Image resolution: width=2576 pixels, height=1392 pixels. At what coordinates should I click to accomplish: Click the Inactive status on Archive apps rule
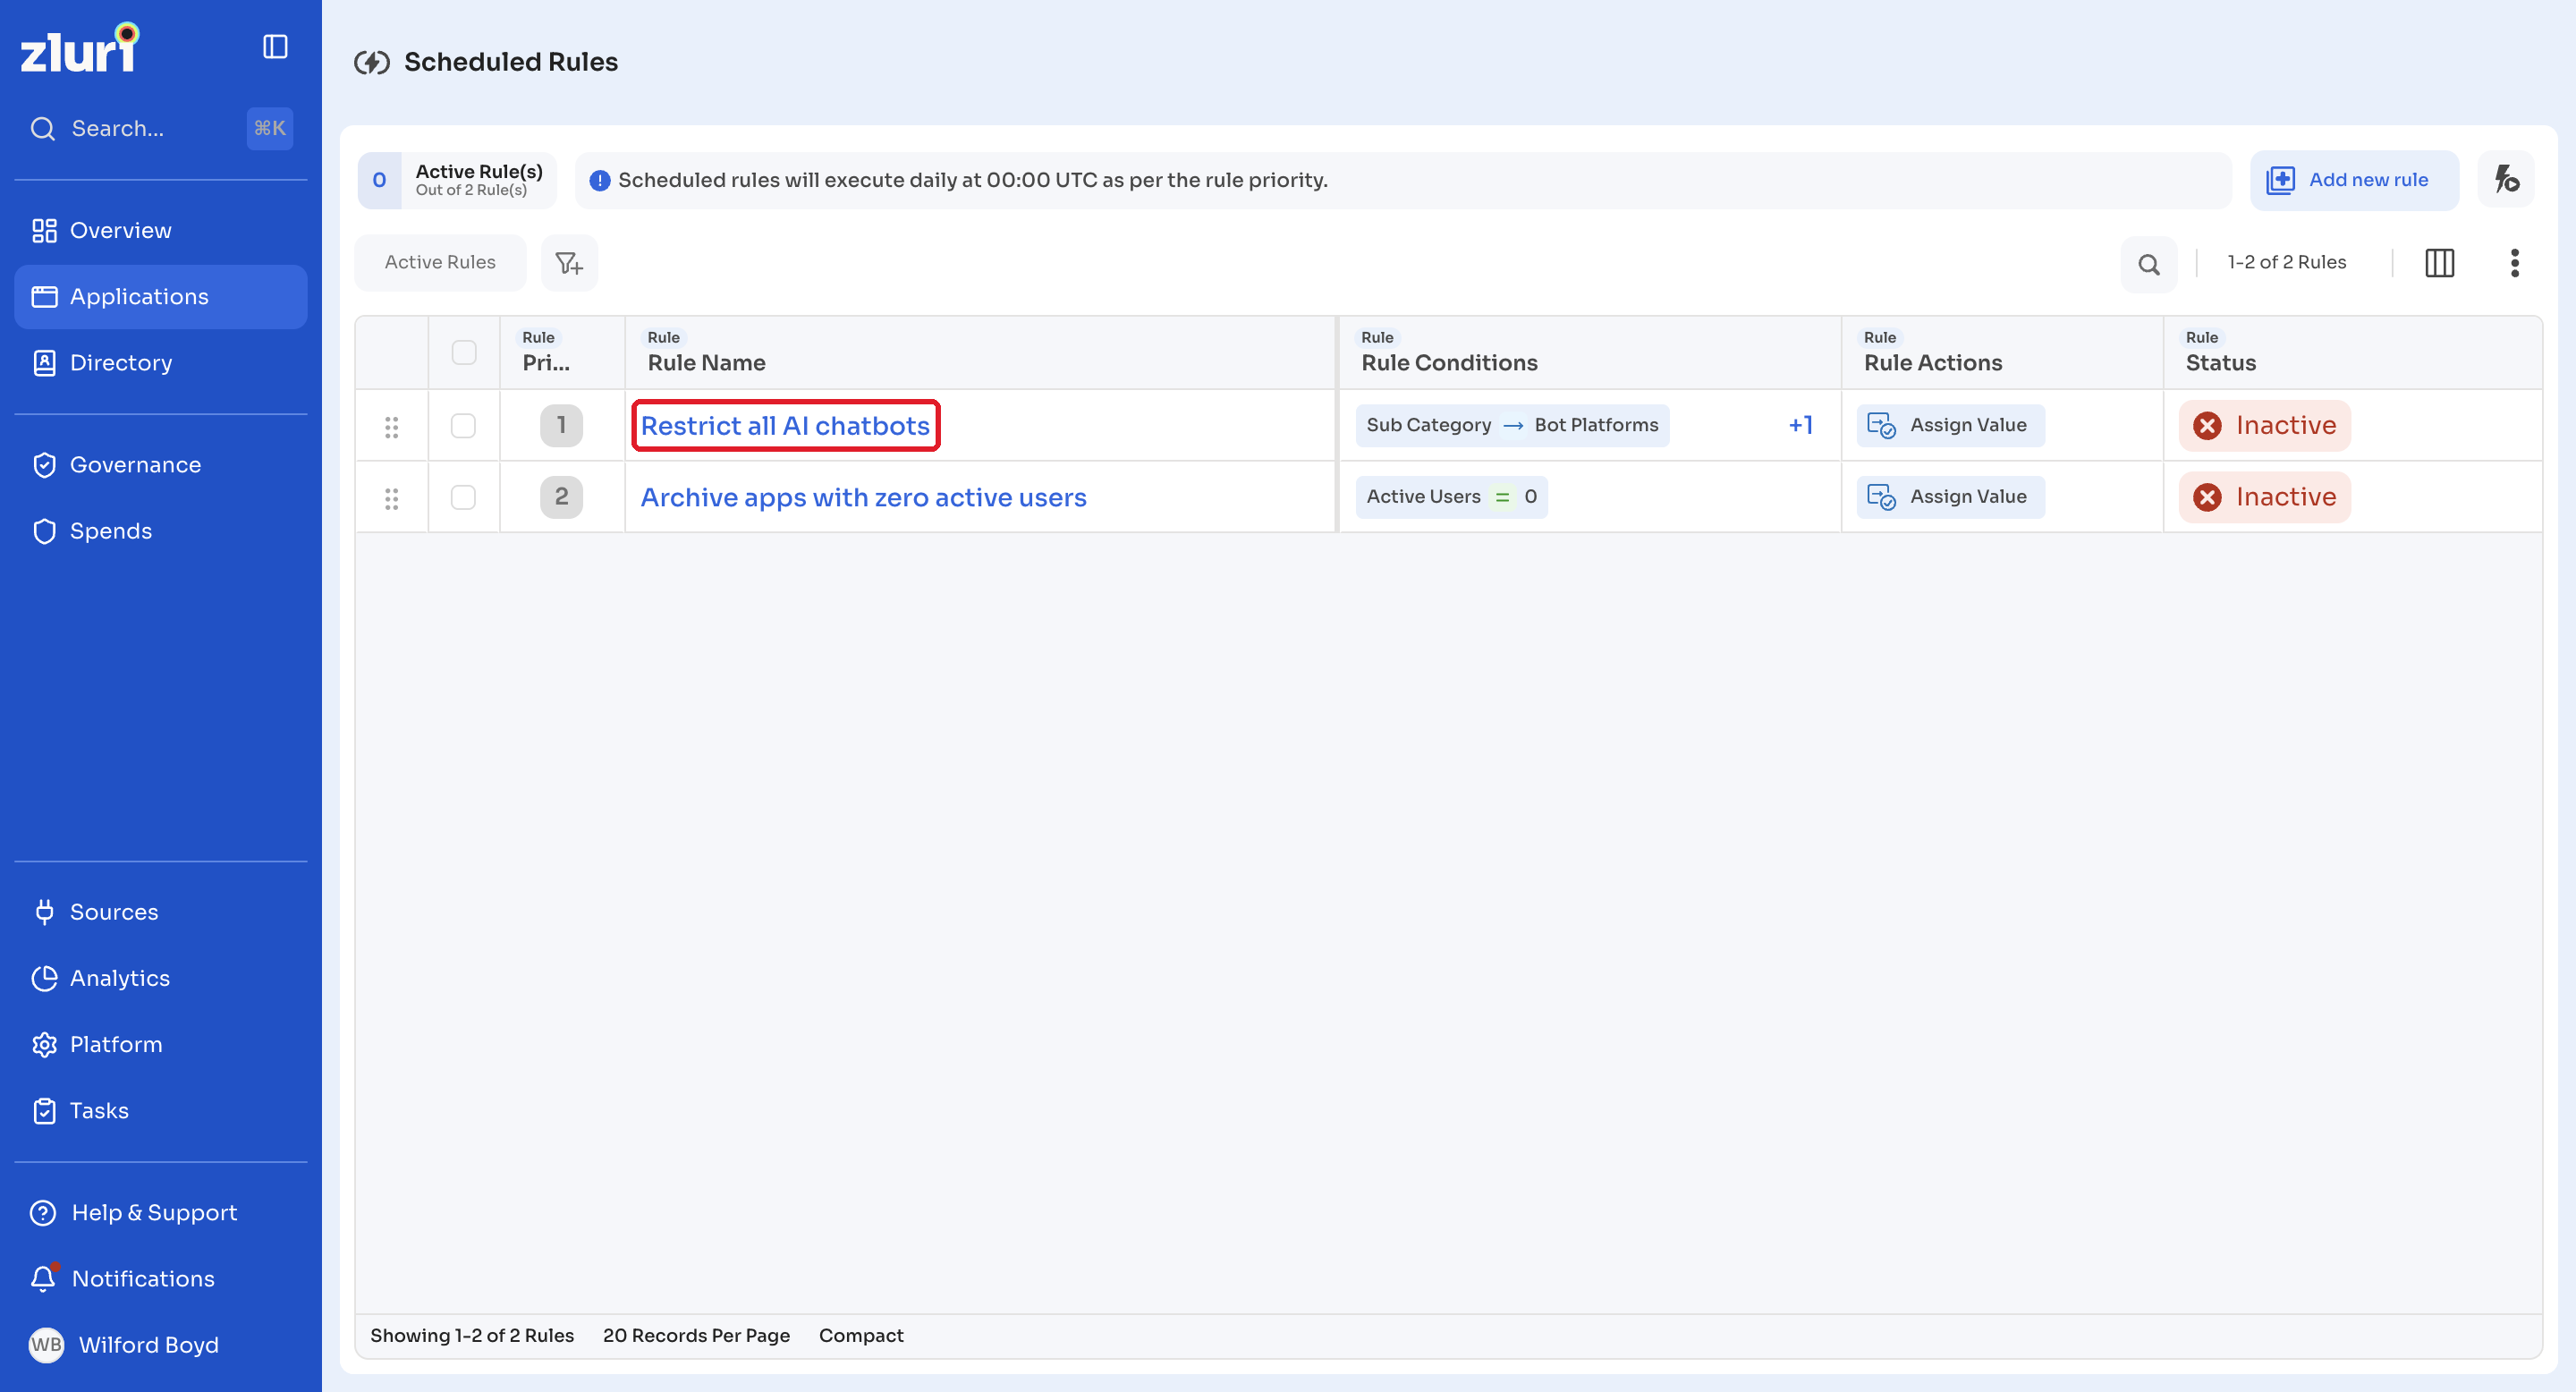tap(2264, 497)
